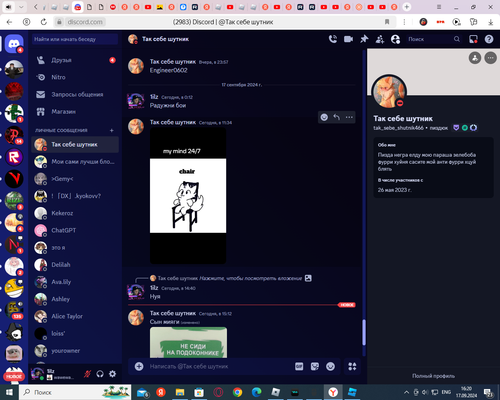The image size is (500, 400).
Task: Open the apps launcher icon beside message box
Action: click(x=352, y=366)
